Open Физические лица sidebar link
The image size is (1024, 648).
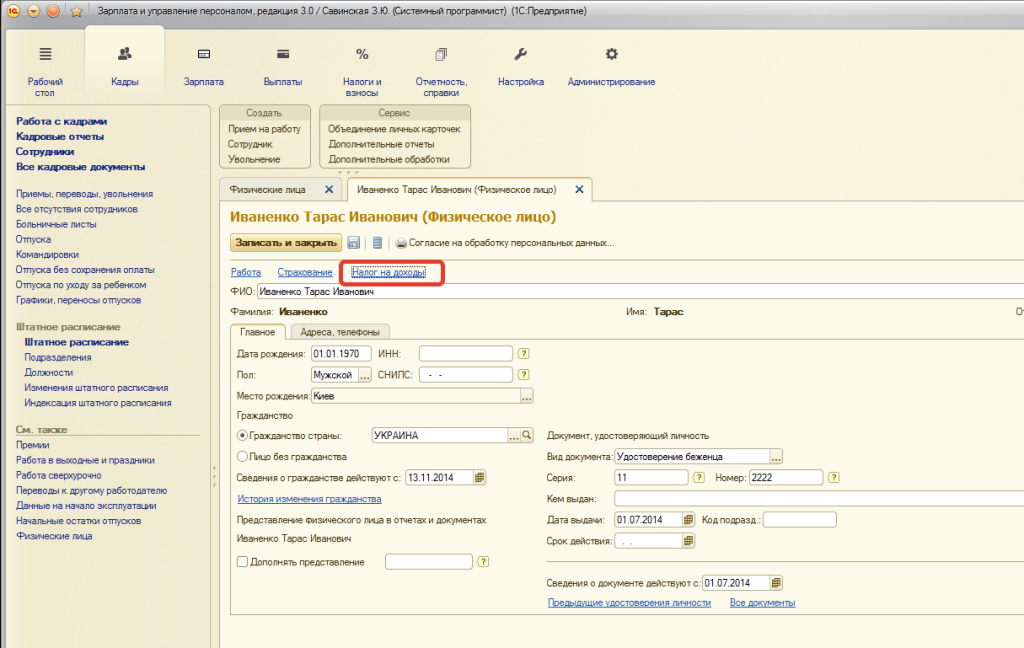[x=54, y=536]
